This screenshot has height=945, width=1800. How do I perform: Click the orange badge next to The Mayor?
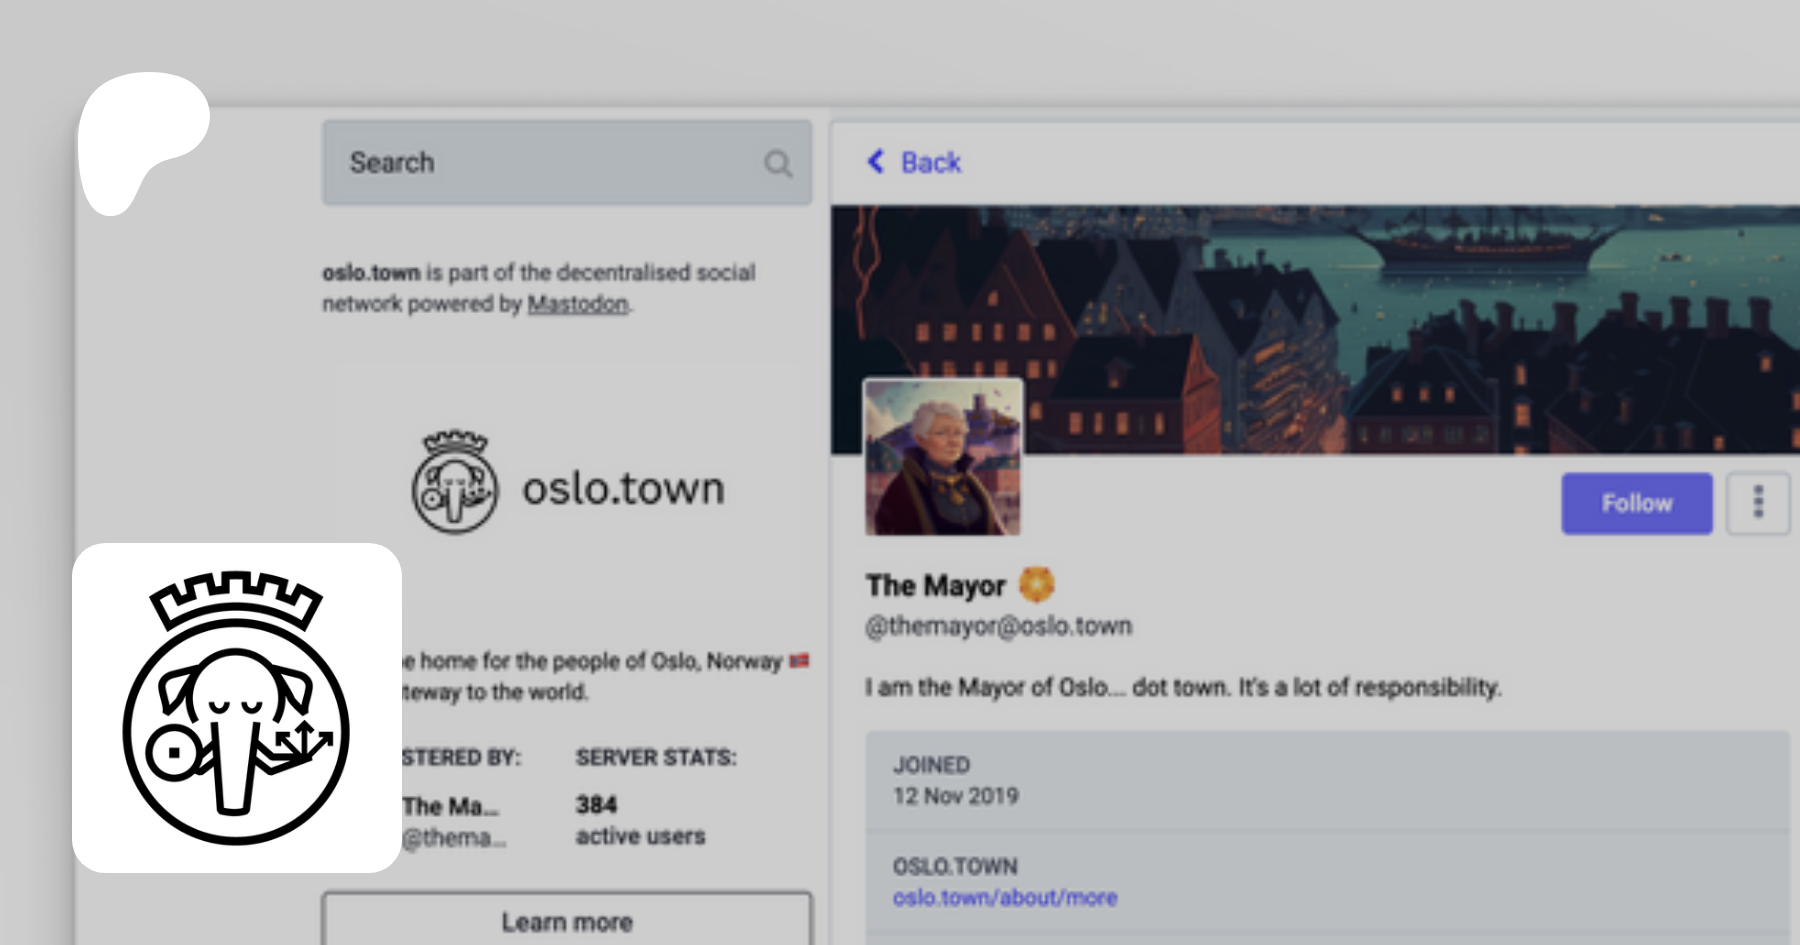(x=1036, y=584)
